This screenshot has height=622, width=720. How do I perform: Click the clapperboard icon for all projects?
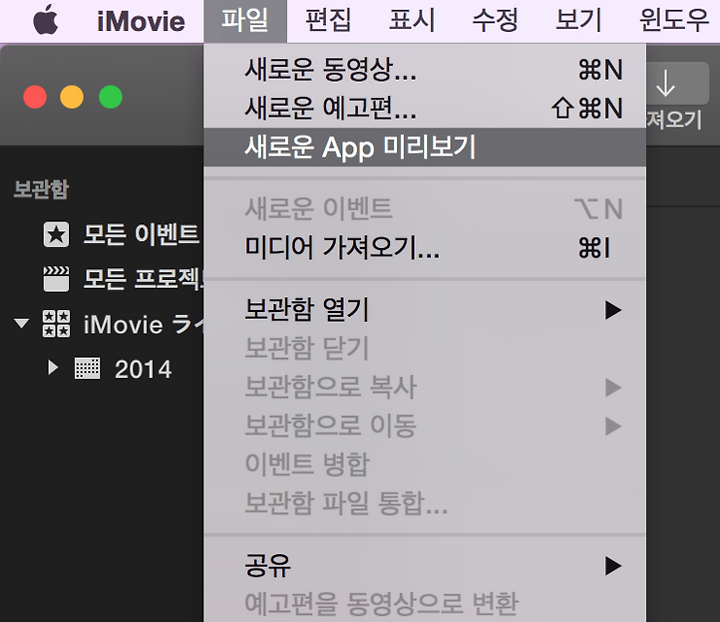click(56, 279)
